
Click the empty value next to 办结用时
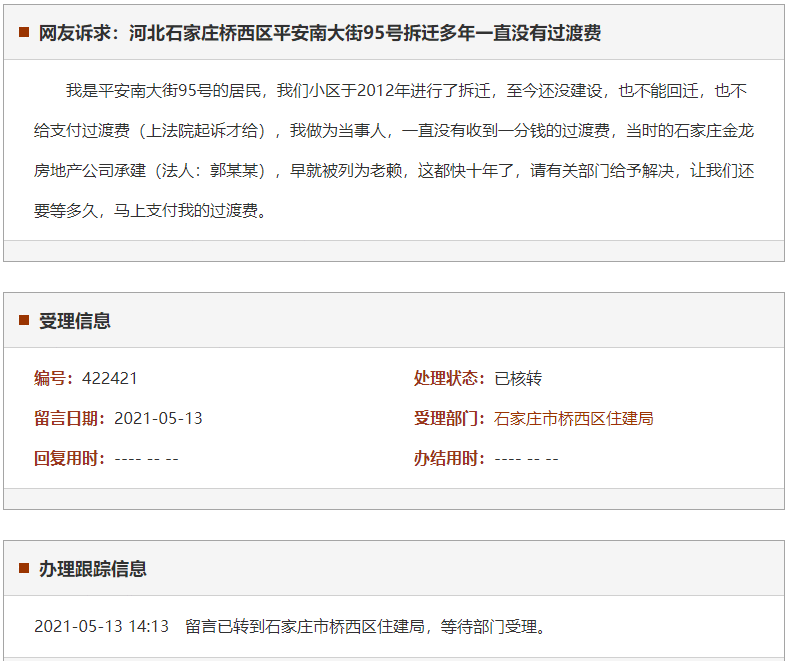click(x=526, y=458)
